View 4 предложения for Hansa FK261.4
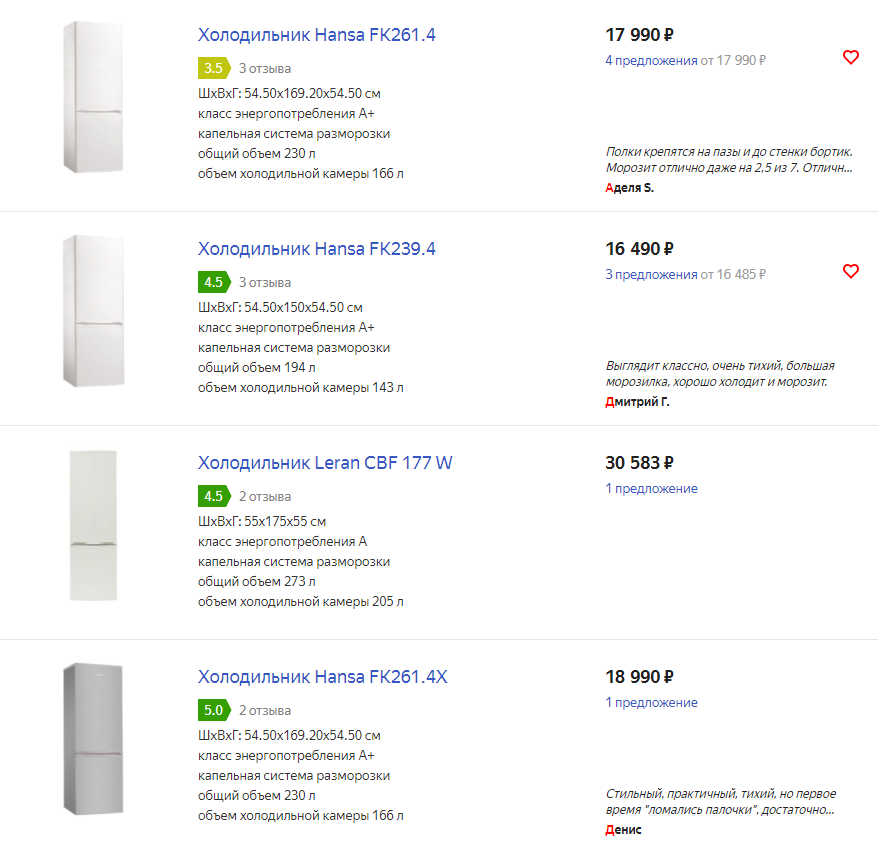The width and height of the screenshot is (878, 847). 651,60
